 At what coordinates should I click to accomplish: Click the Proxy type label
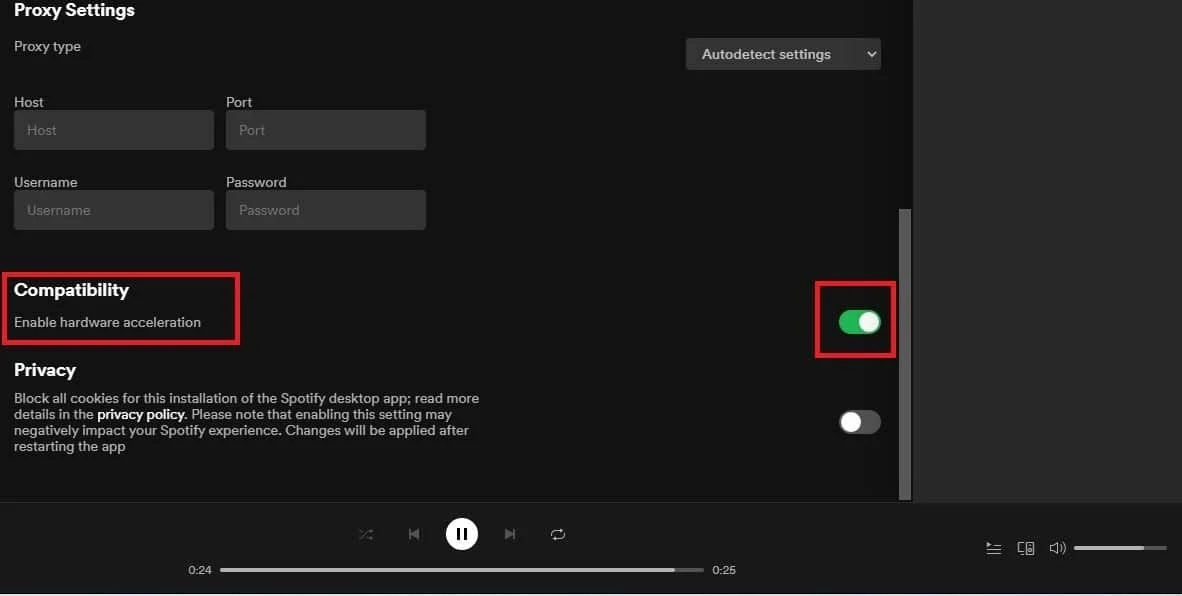click(x=47, y=47)
